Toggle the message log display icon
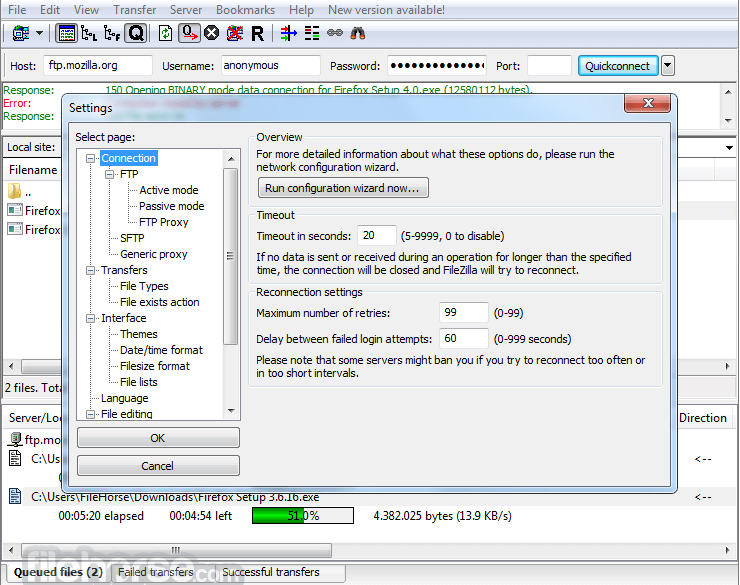Image resolution: width=740 pixels, height=585 pixels. coord(67,33)
